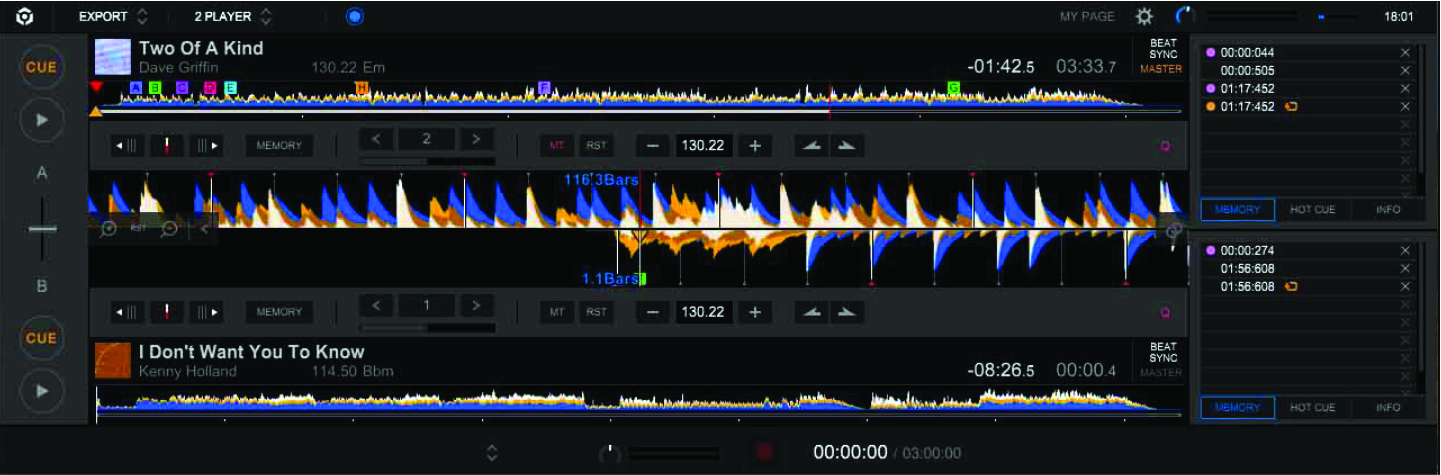Click the deck B record button
Screen dimensions: 1441x475
point(765,453)
